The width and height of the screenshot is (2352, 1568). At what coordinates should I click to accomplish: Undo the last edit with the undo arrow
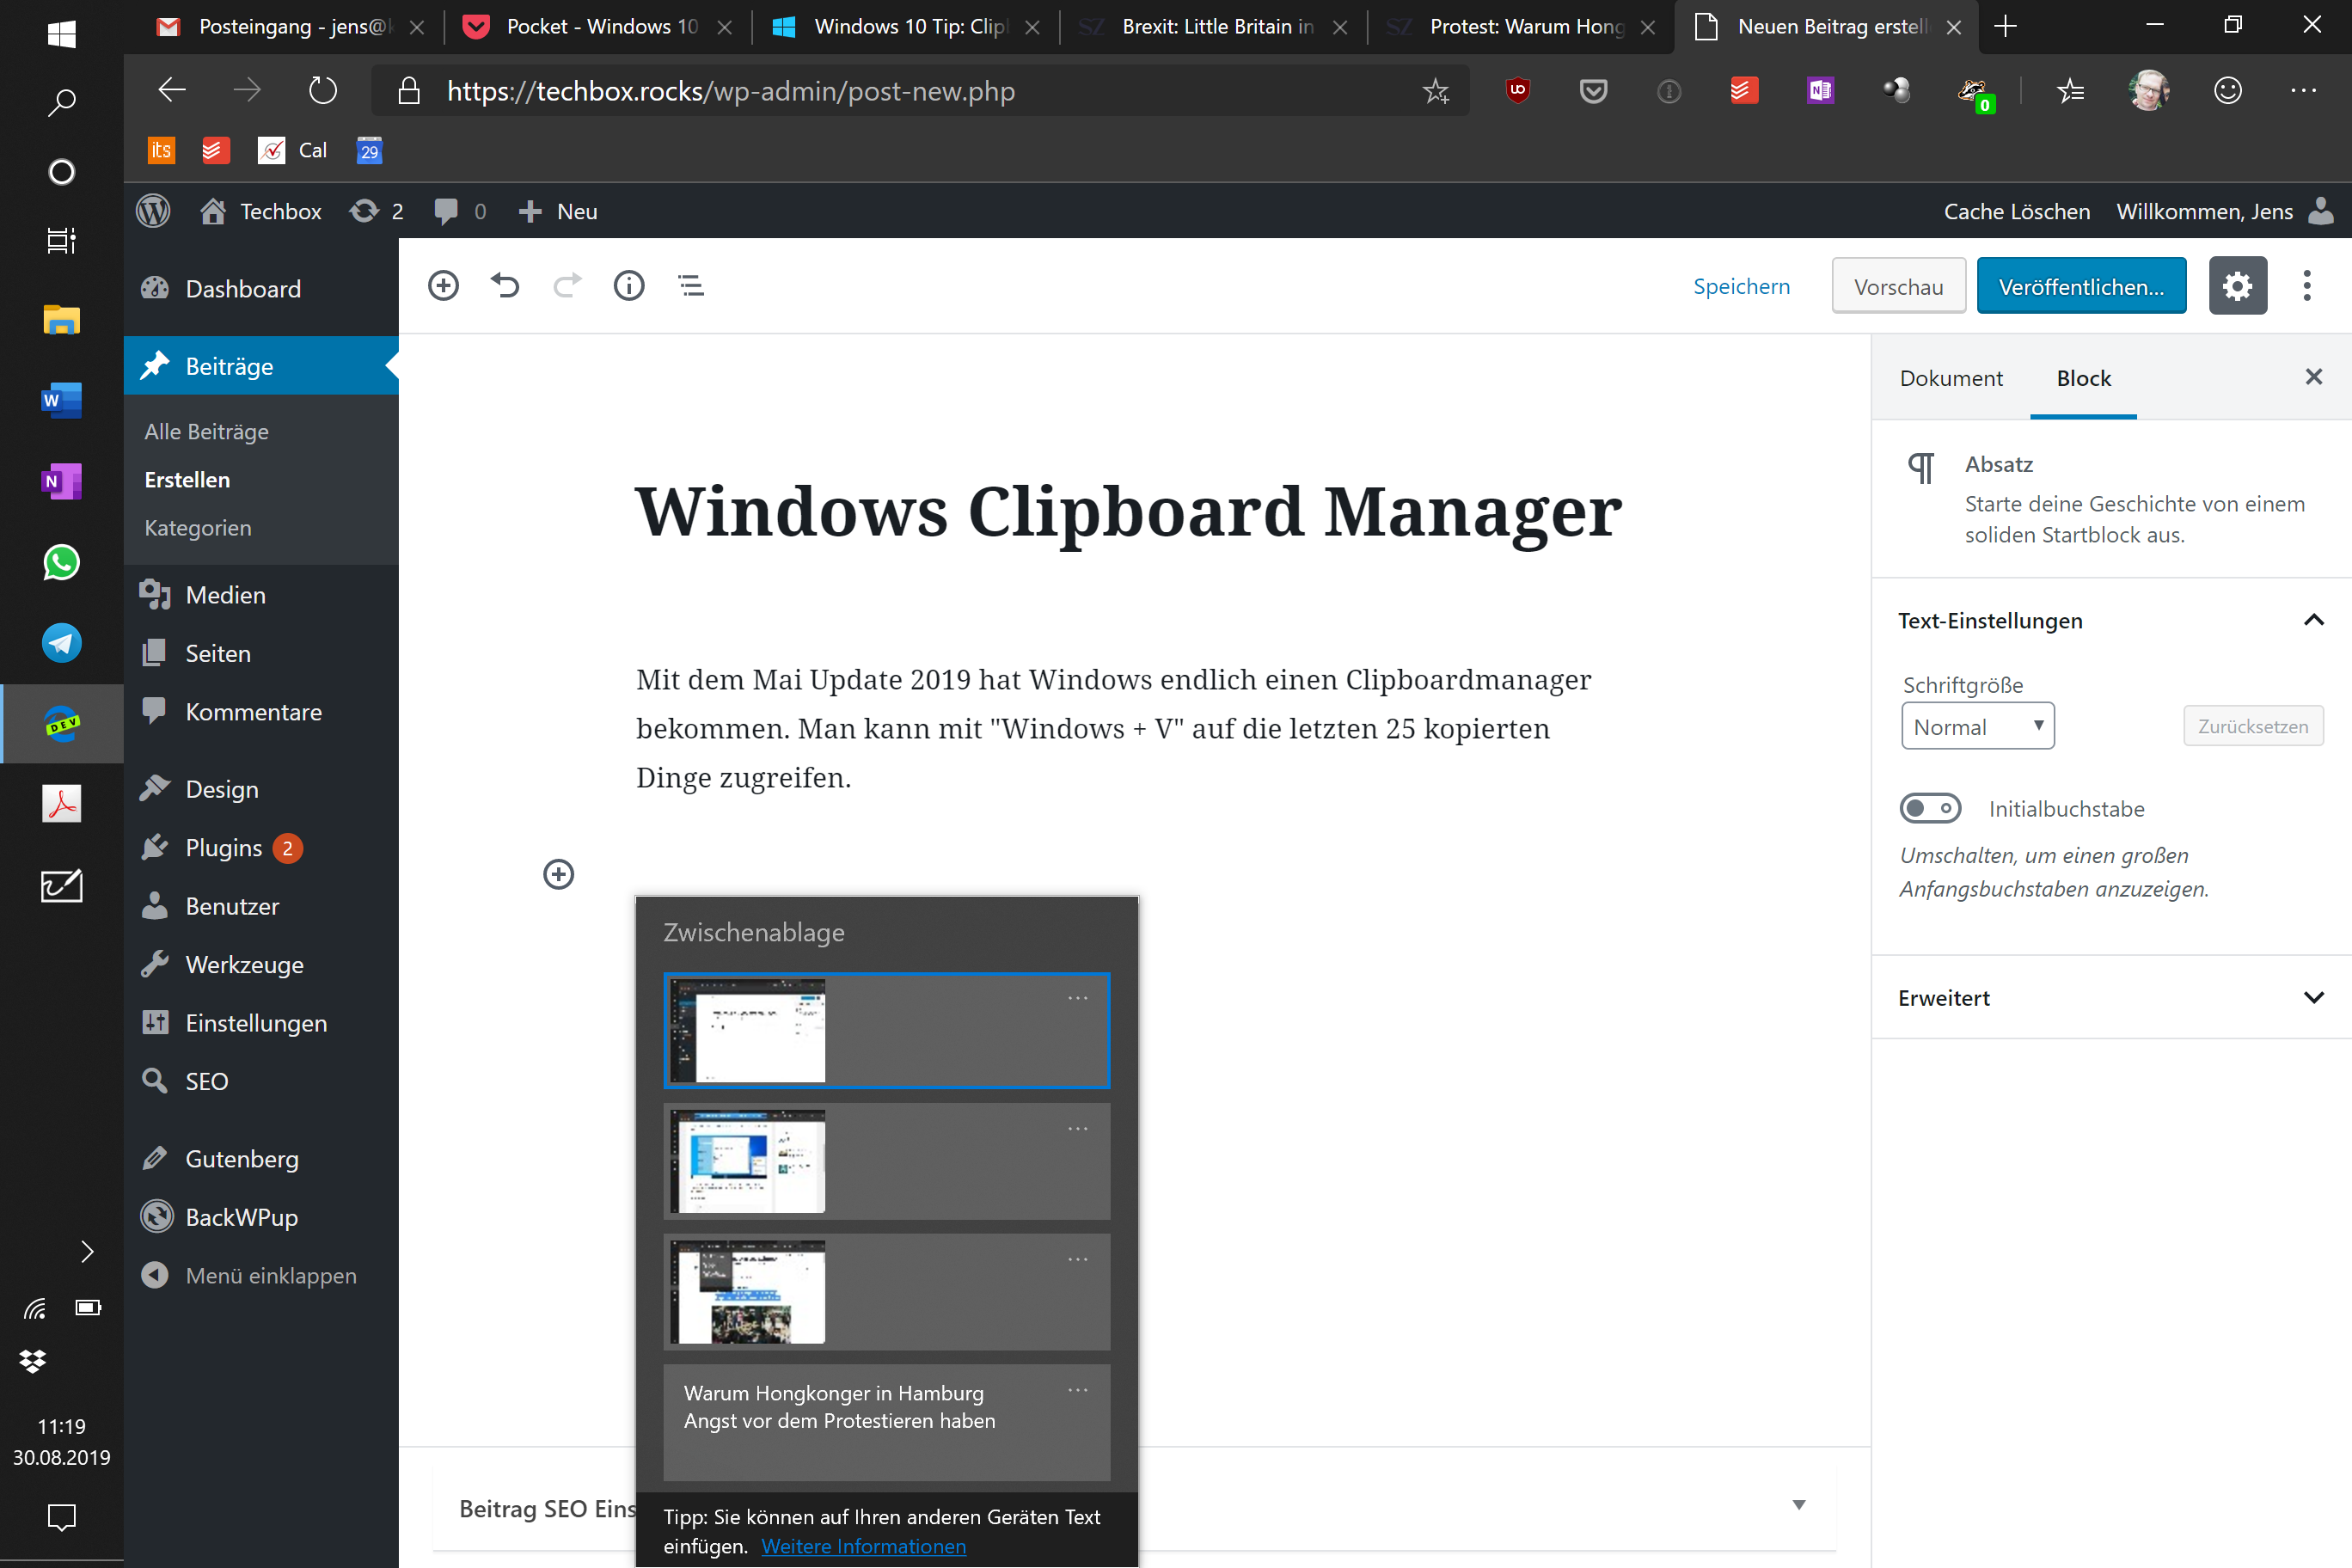[505, 286]
